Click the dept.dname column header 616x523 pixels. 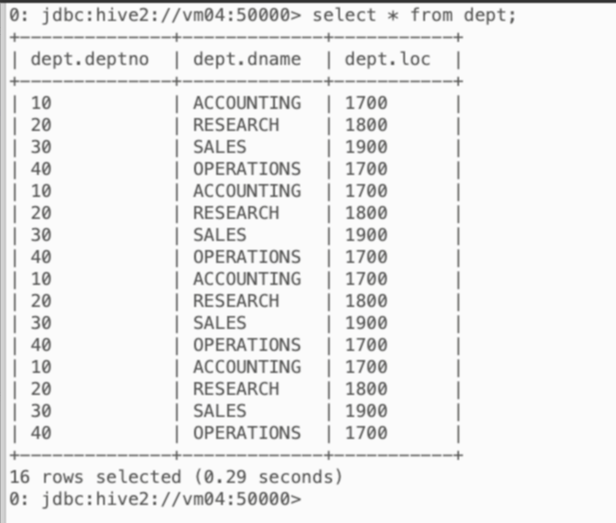247,59
